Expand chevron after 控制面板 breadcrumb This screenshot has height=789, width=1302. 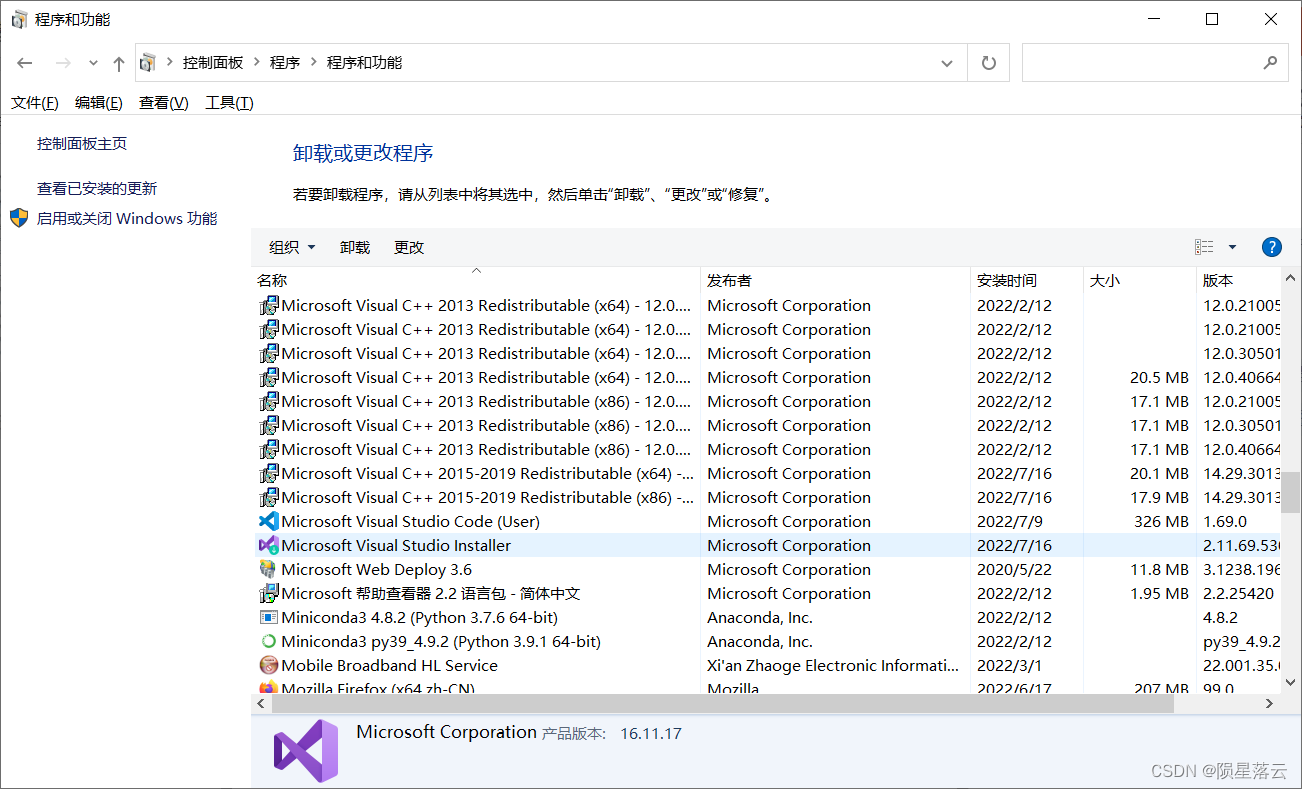[256, 63]
